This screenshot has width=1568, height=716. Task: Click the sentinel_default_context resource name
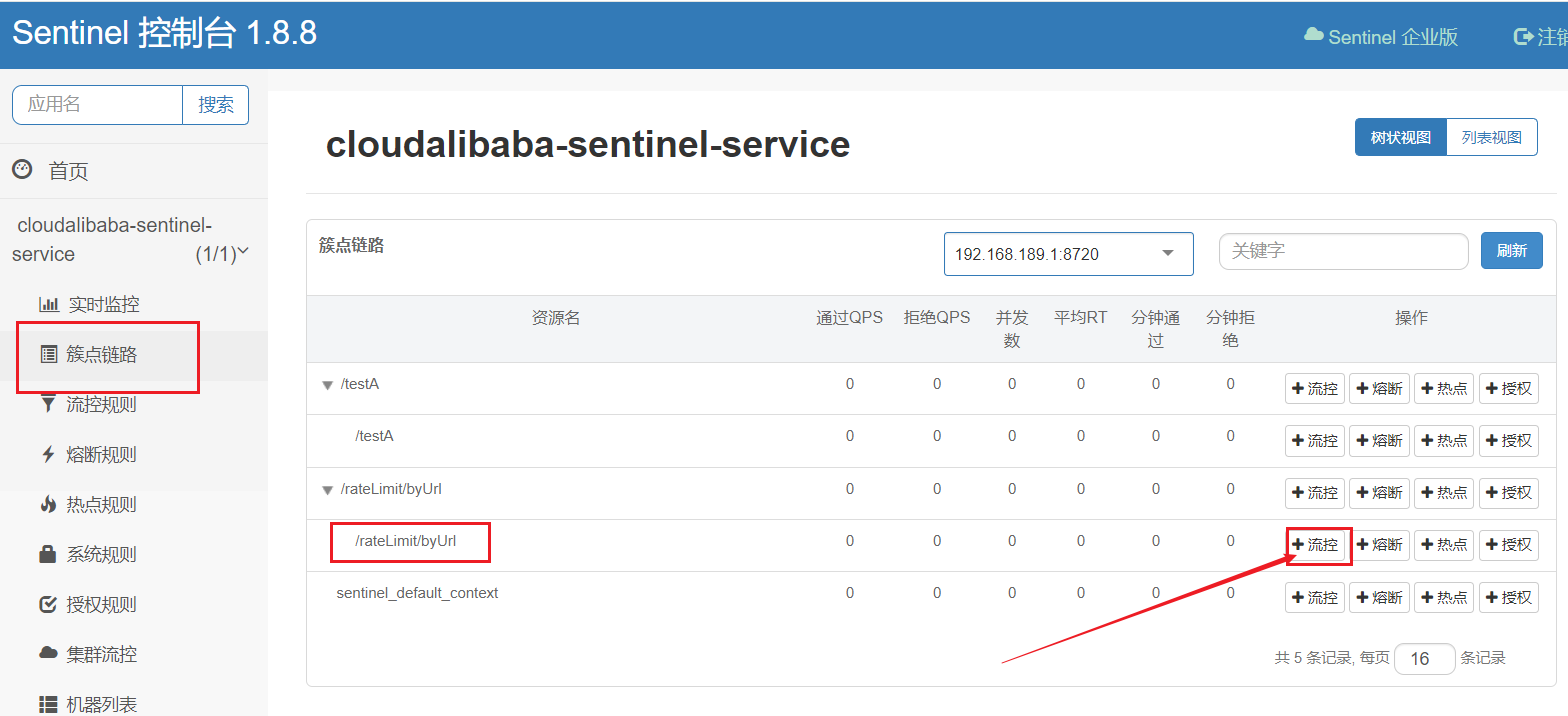417,593
